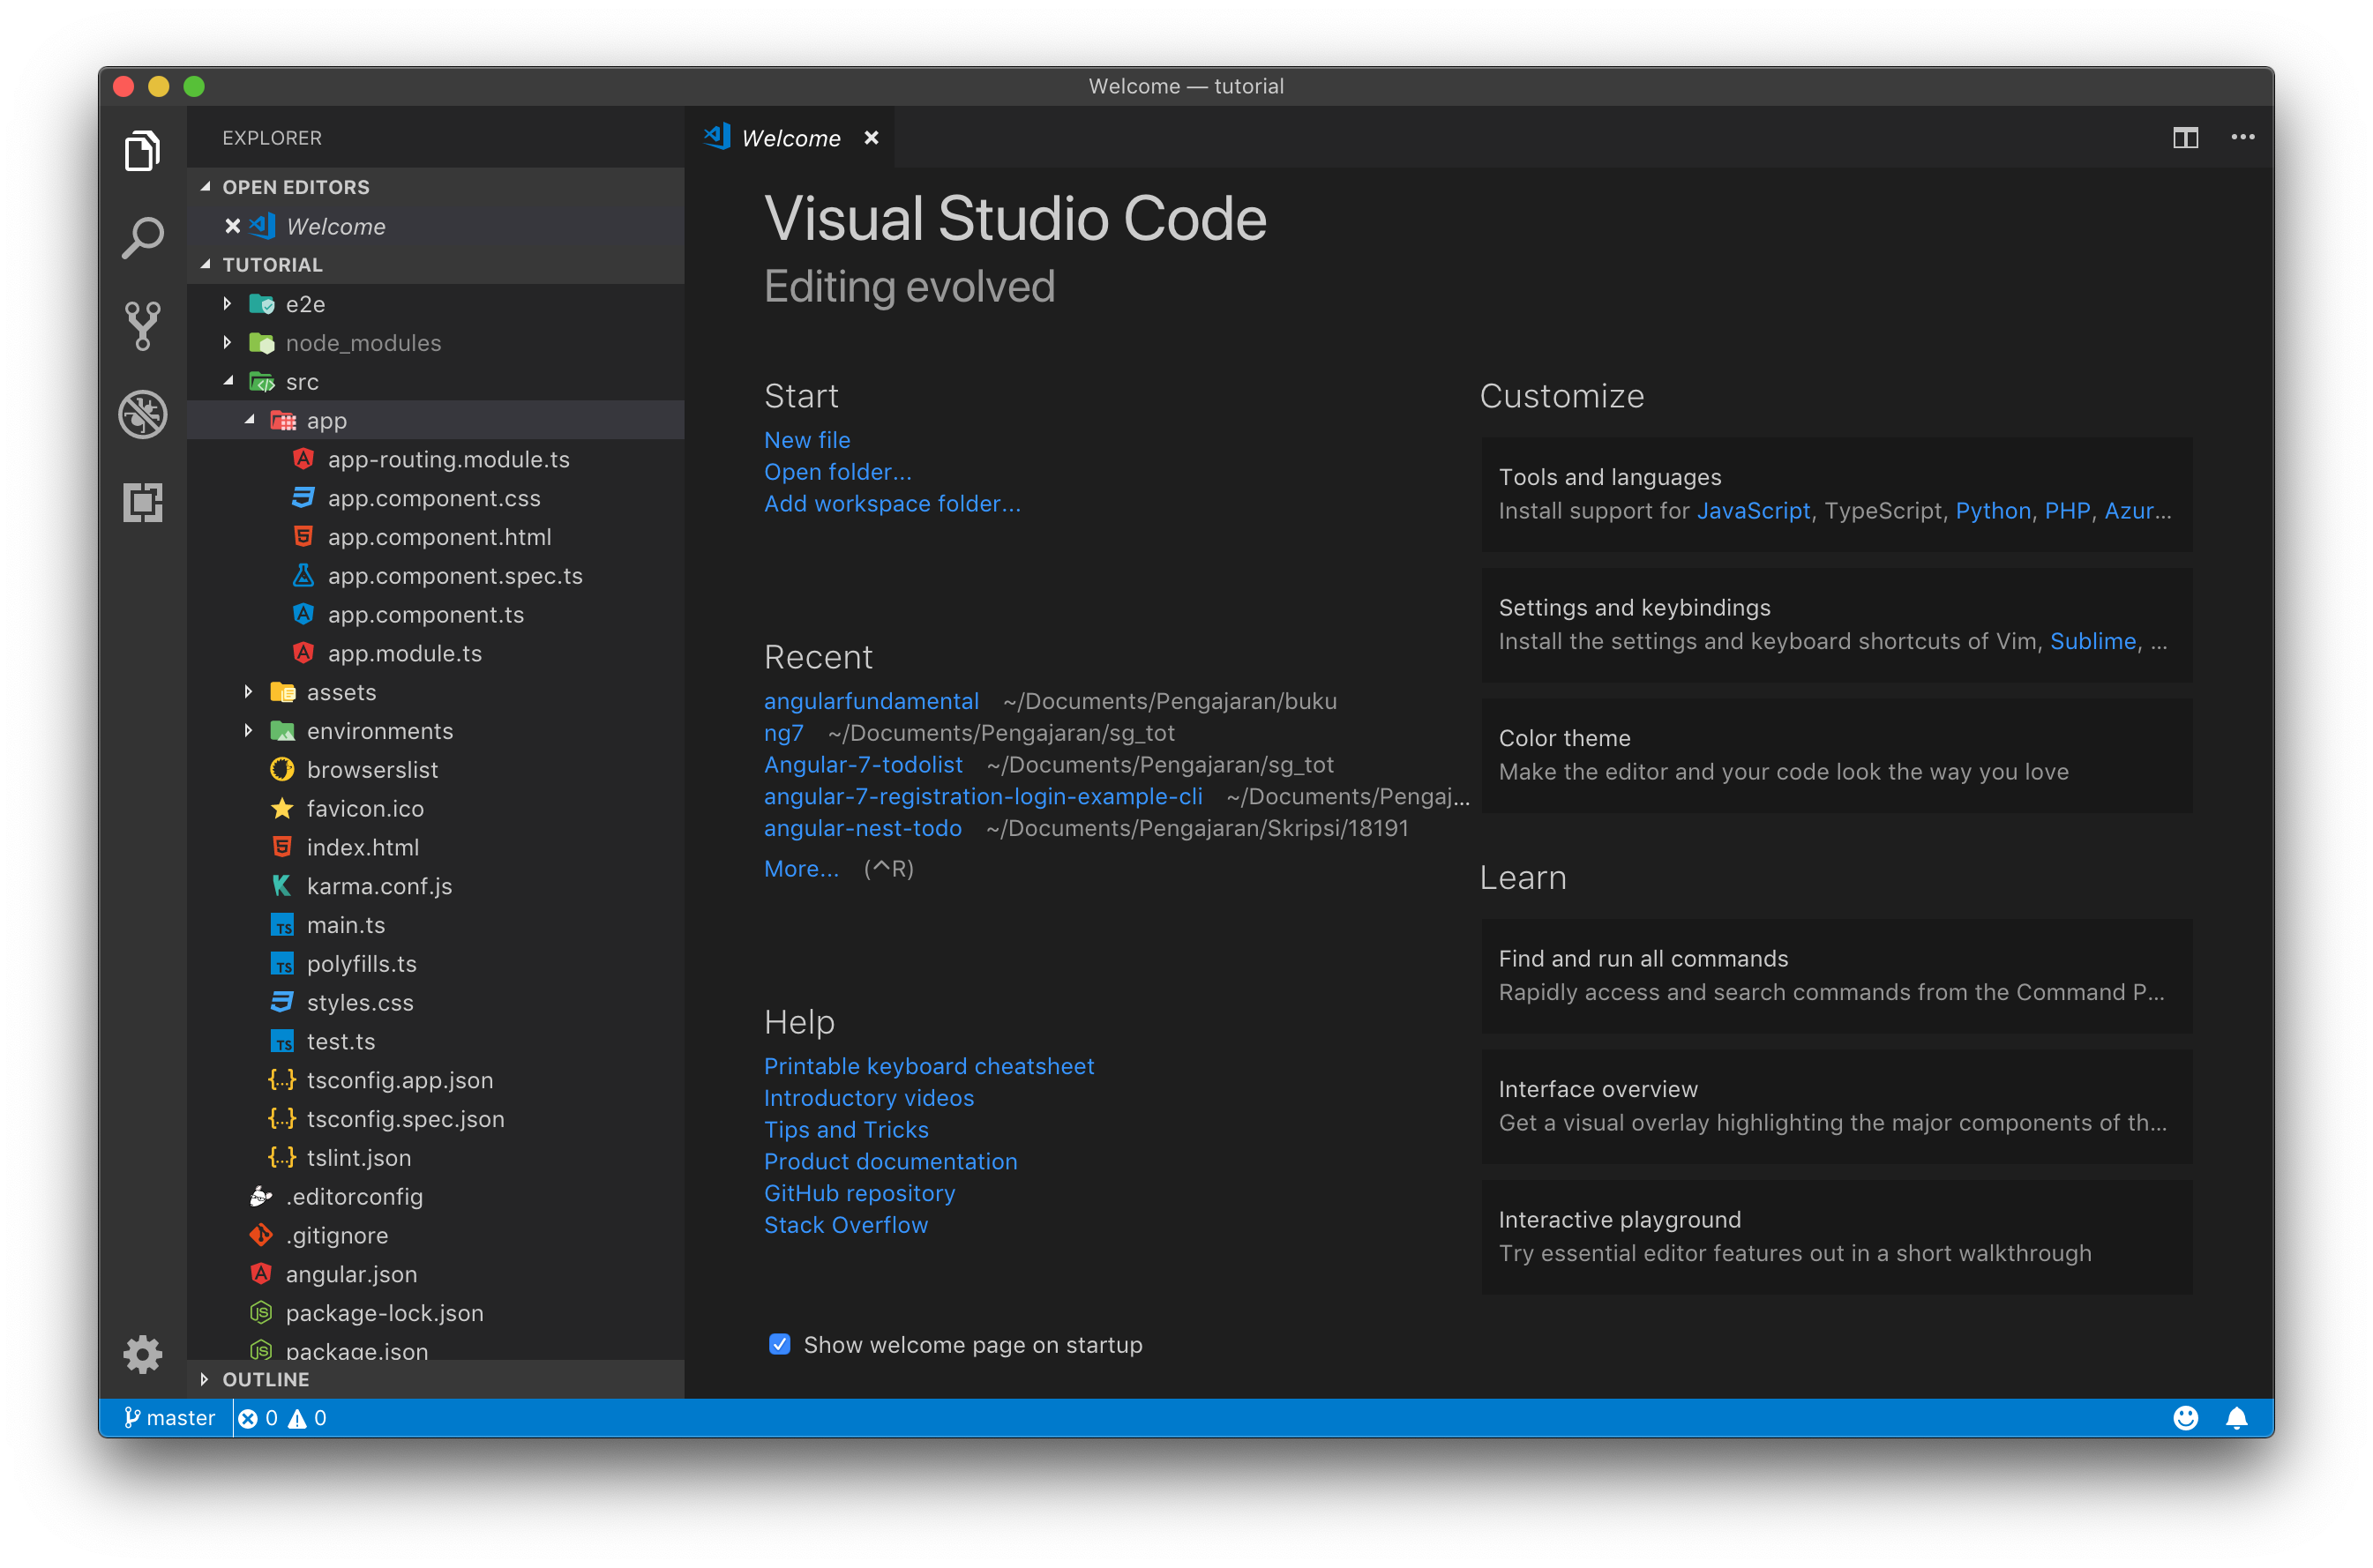The image size is (2373, 1568).
Task: Click the CSS icon beside app.component.css
Action: 303,498
